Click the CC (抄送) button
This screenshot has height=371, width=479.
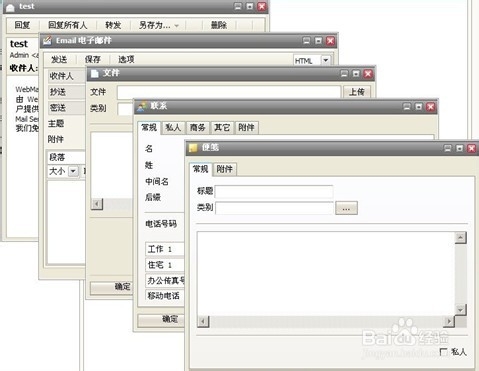pos(66,92)
